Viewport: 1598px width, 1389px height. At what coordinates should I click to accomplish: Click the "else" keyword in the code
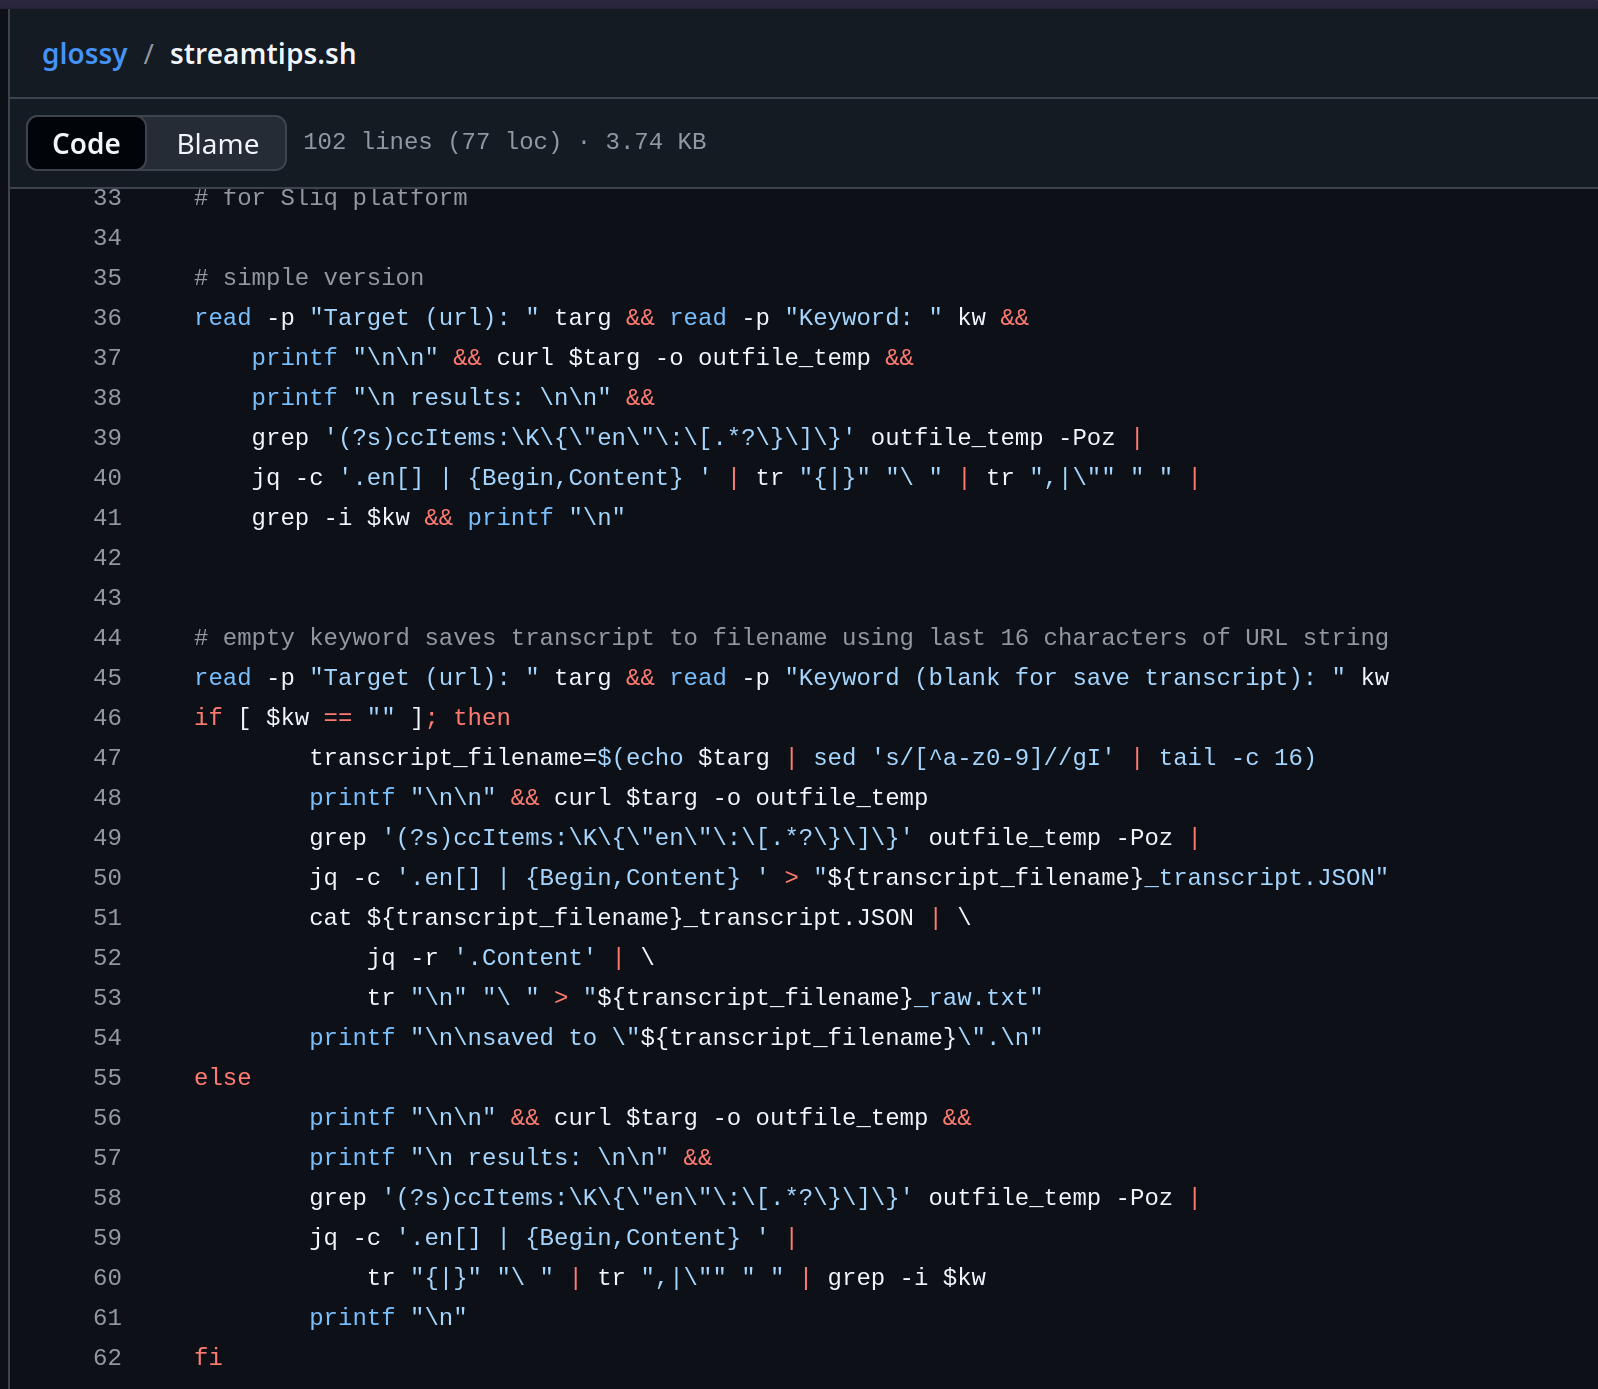[x=222, y=1078]
